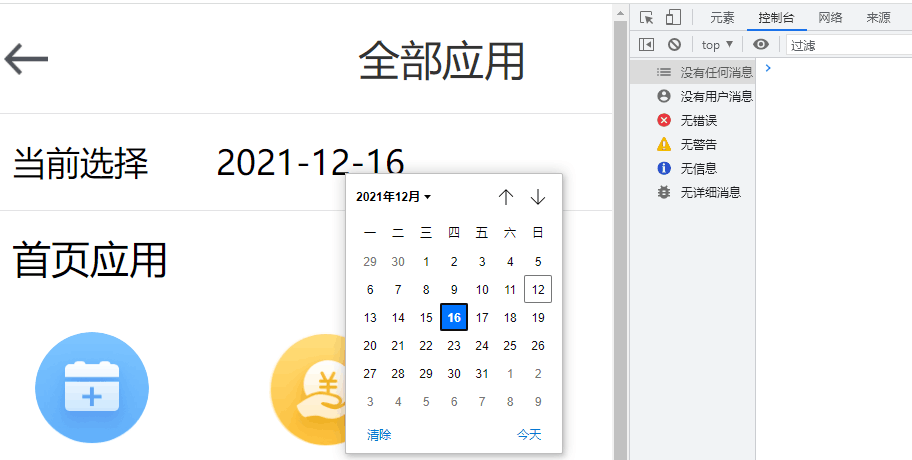The image size is (912, 460).
Task: Click the 过滤 filter input field
Action: [x=848, y=45]
